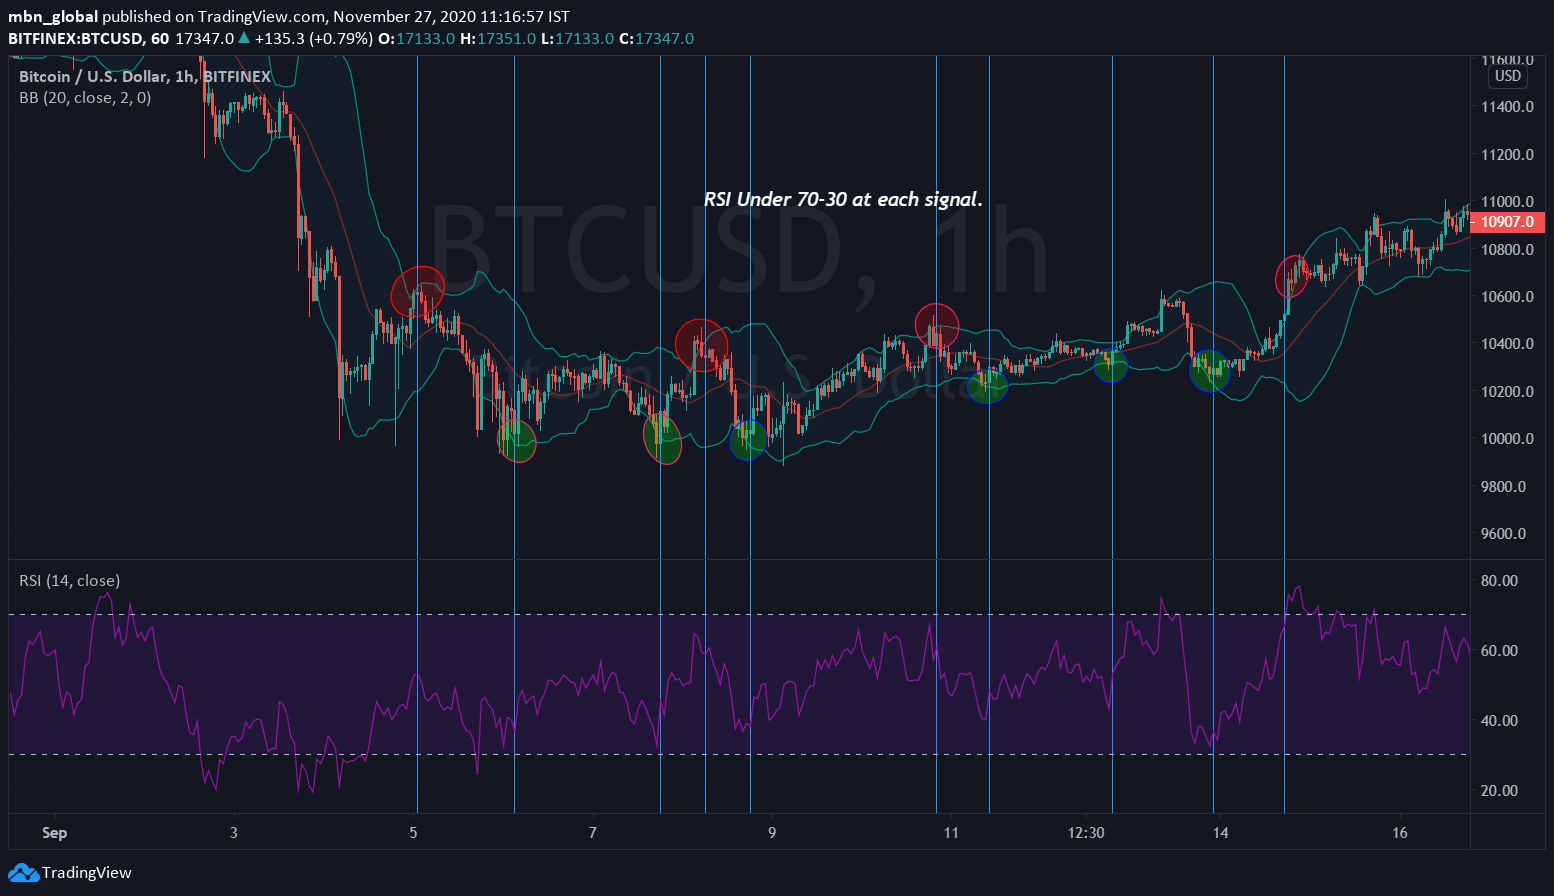Screen dimensions: 1554x896
Task: Click the 11200.0 price scale label
Action: [1507, 155]
